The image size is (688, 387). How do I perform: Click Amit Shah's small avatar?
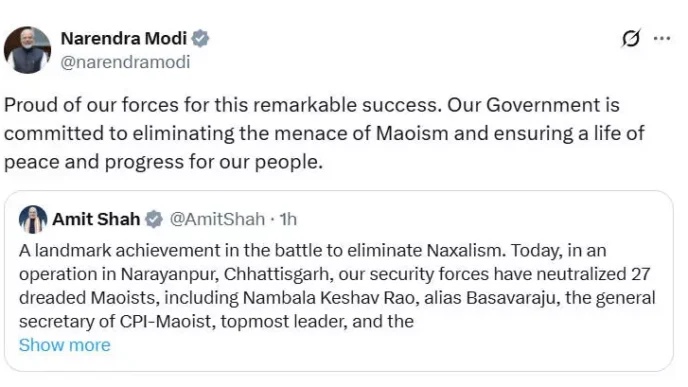point(33,219)
